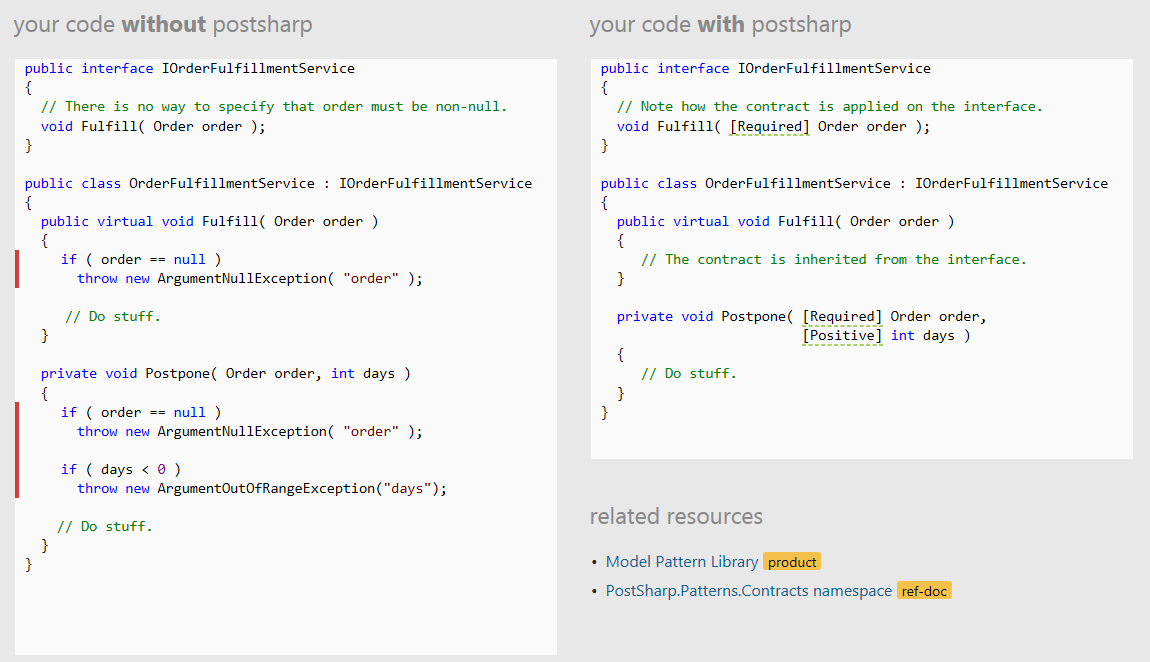This screenshot has width=1150, height=662.
Task: Click ArgumentOutOfRangeException("days") line
Action: pos(262,488)
